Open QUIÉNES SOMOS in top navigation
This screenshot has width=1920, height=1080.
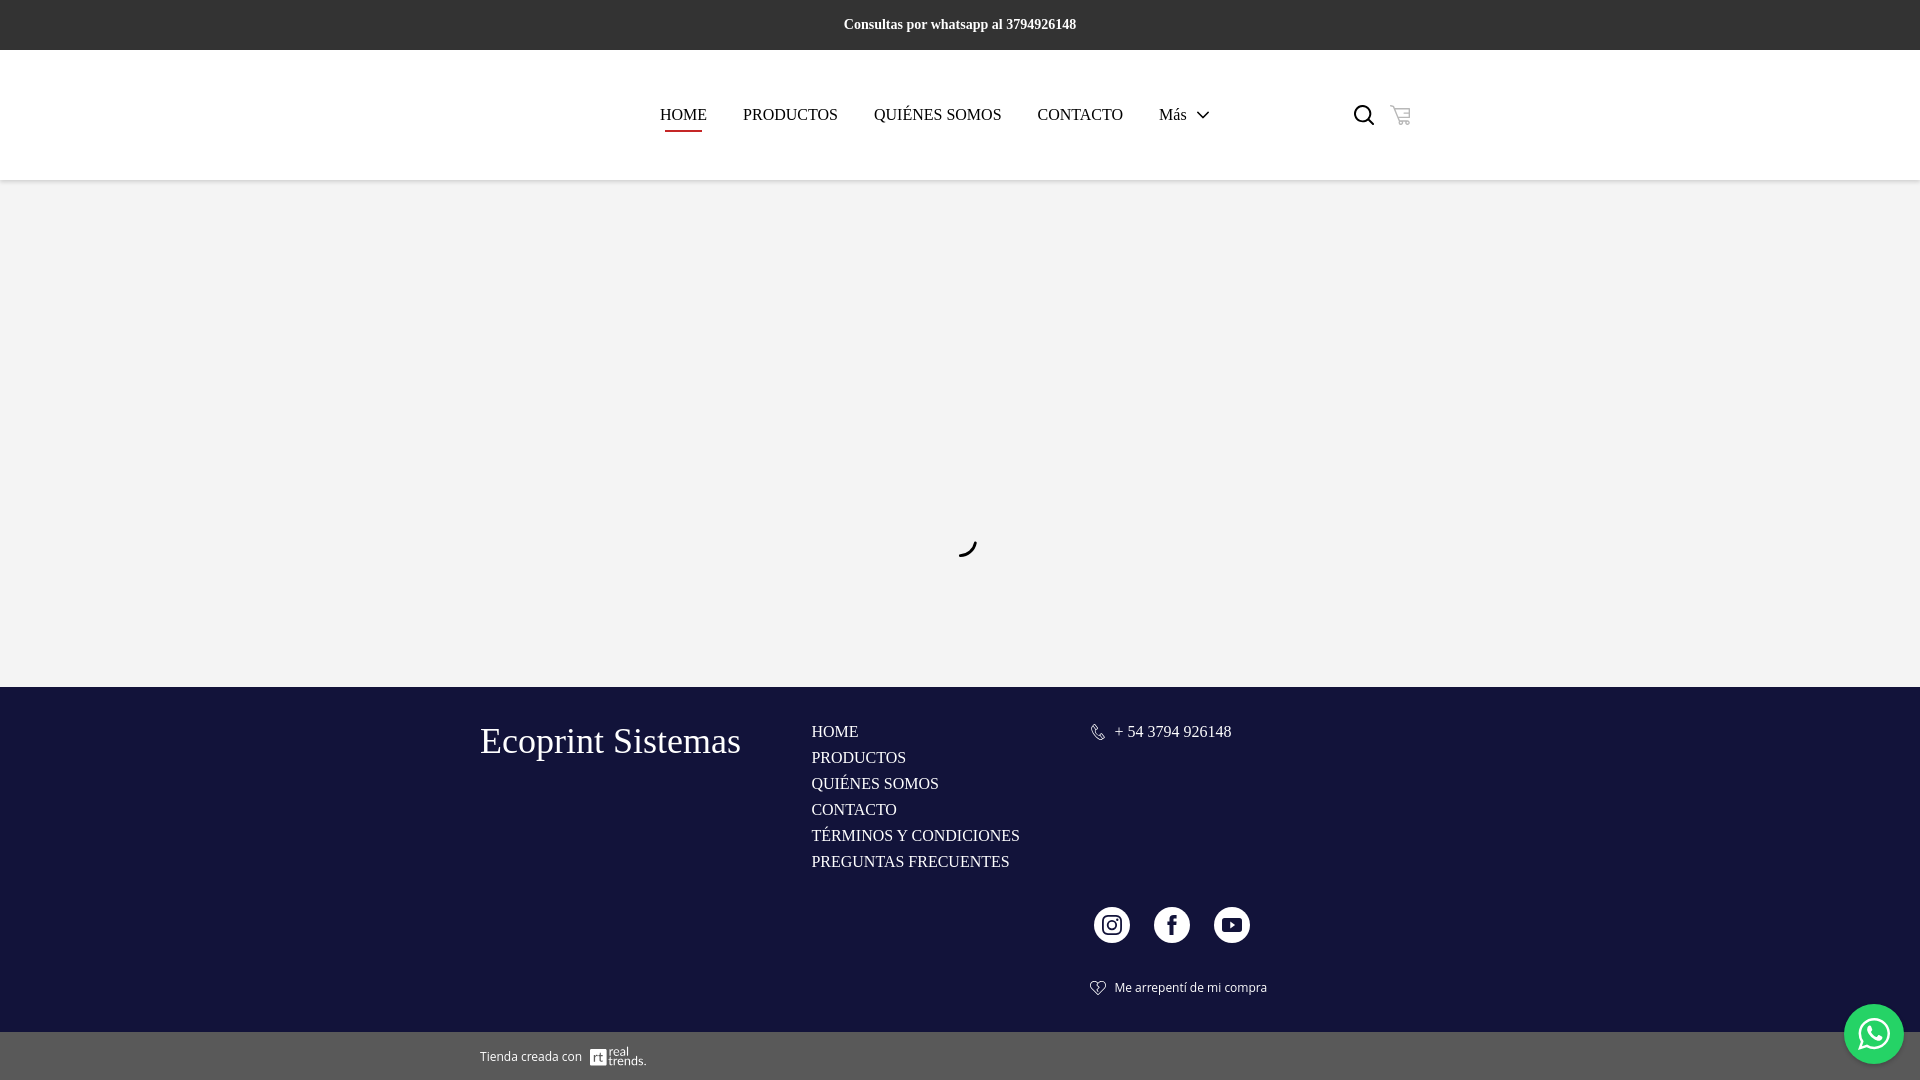937,115
